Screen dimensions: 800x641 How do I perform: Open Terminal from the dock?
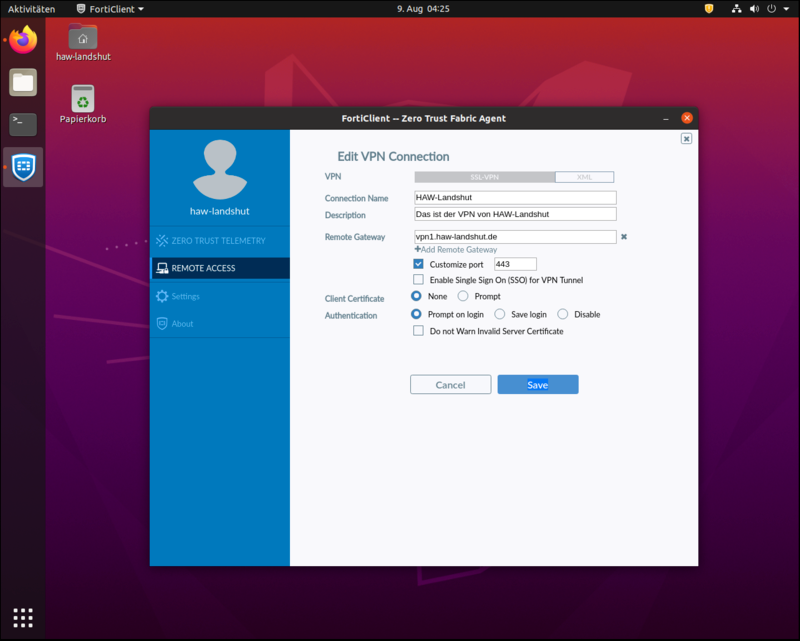[23, 124]
